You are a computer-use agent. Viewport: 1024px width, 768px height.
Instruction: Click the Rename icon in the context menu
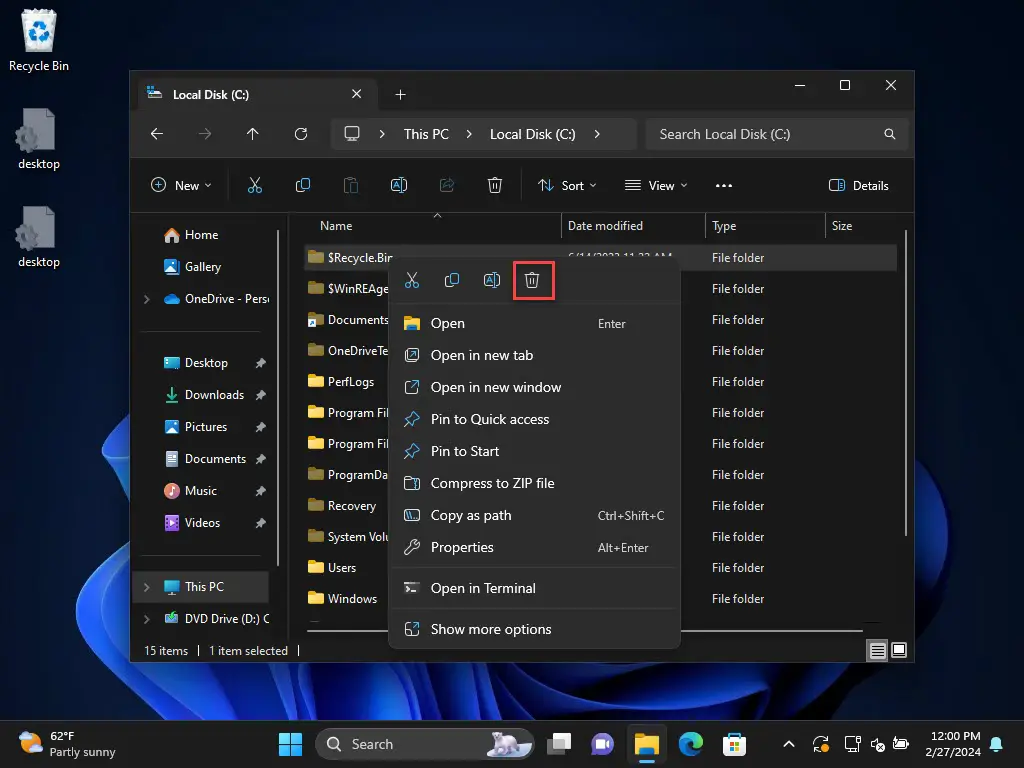[491, 280]
